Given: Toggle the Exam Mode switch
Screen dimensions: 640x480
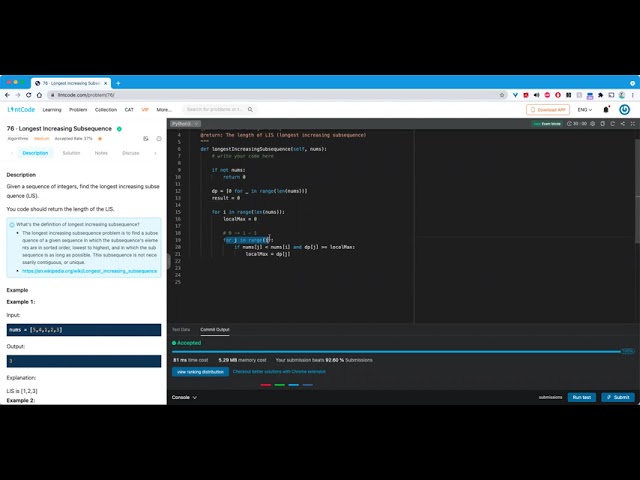Looking at the screenshot, I should 547,124.
